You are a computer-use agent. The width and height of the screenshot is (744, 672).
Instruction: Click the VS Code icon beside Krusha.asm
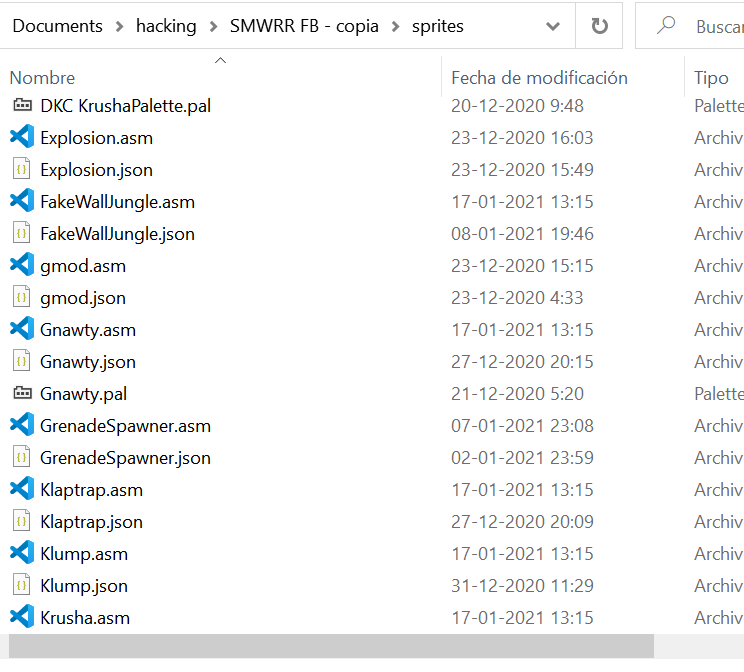(x=22, y=617)
